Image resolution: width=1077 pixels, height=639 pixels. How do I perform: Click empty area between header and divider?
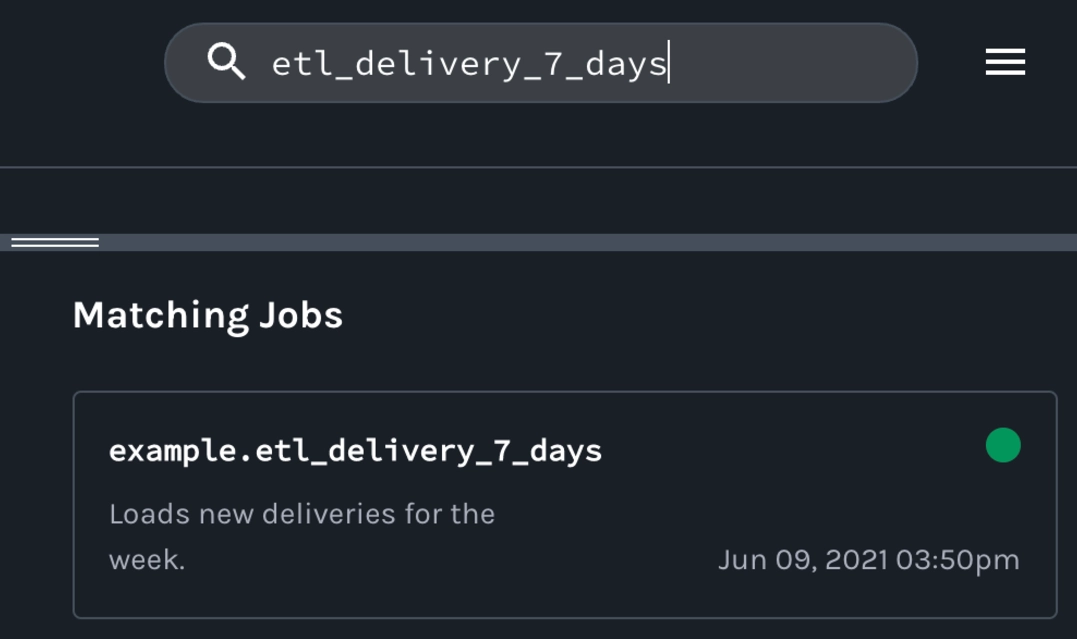tap(538, 201)
